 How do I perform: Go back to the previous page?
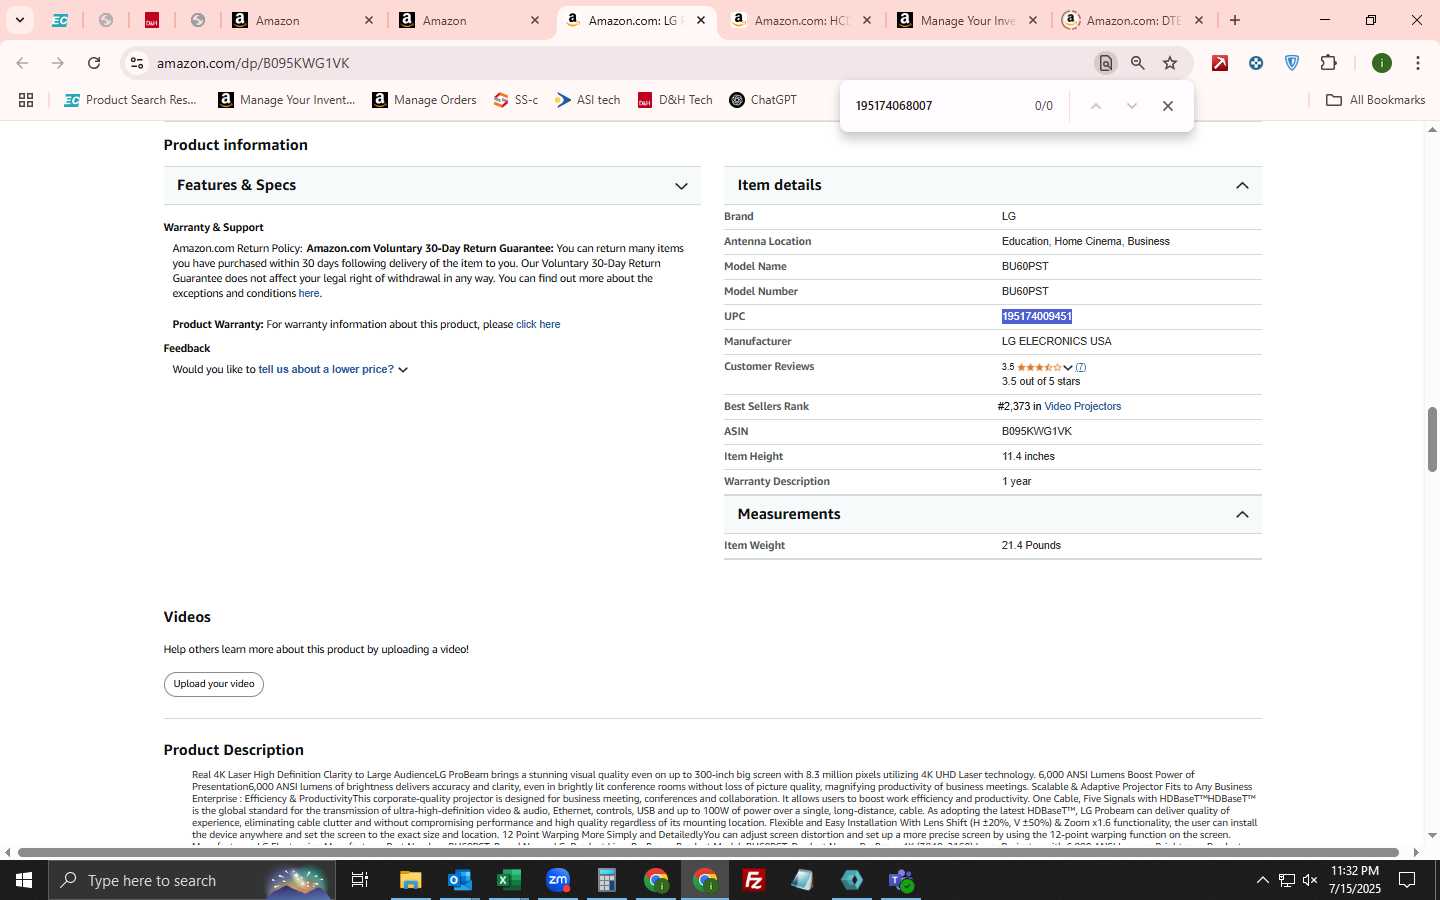click(22, 63)
